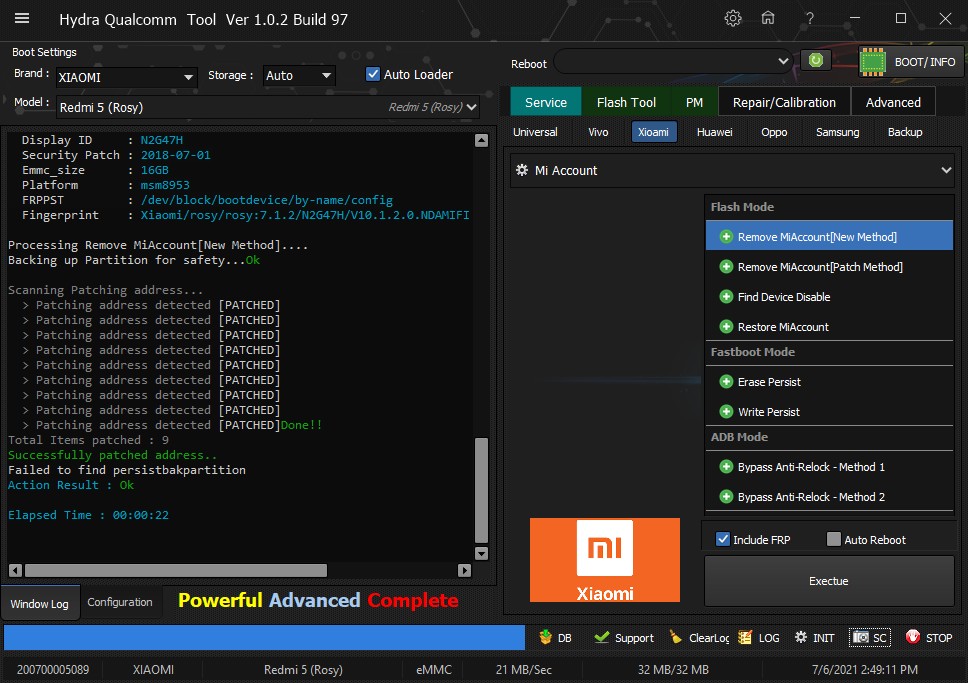Click the blue progress bar
Screen dimensions: 968x683
264,637
